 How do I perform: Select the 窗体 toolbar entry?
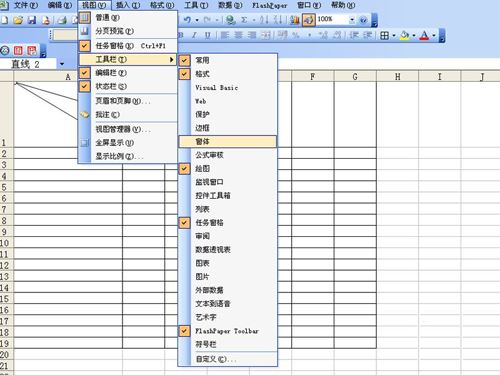228,142
